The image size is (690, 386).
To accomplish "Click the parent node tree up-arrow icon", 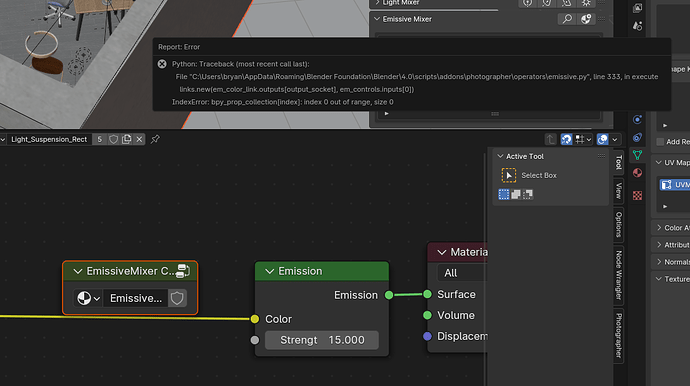I will 551,140.
